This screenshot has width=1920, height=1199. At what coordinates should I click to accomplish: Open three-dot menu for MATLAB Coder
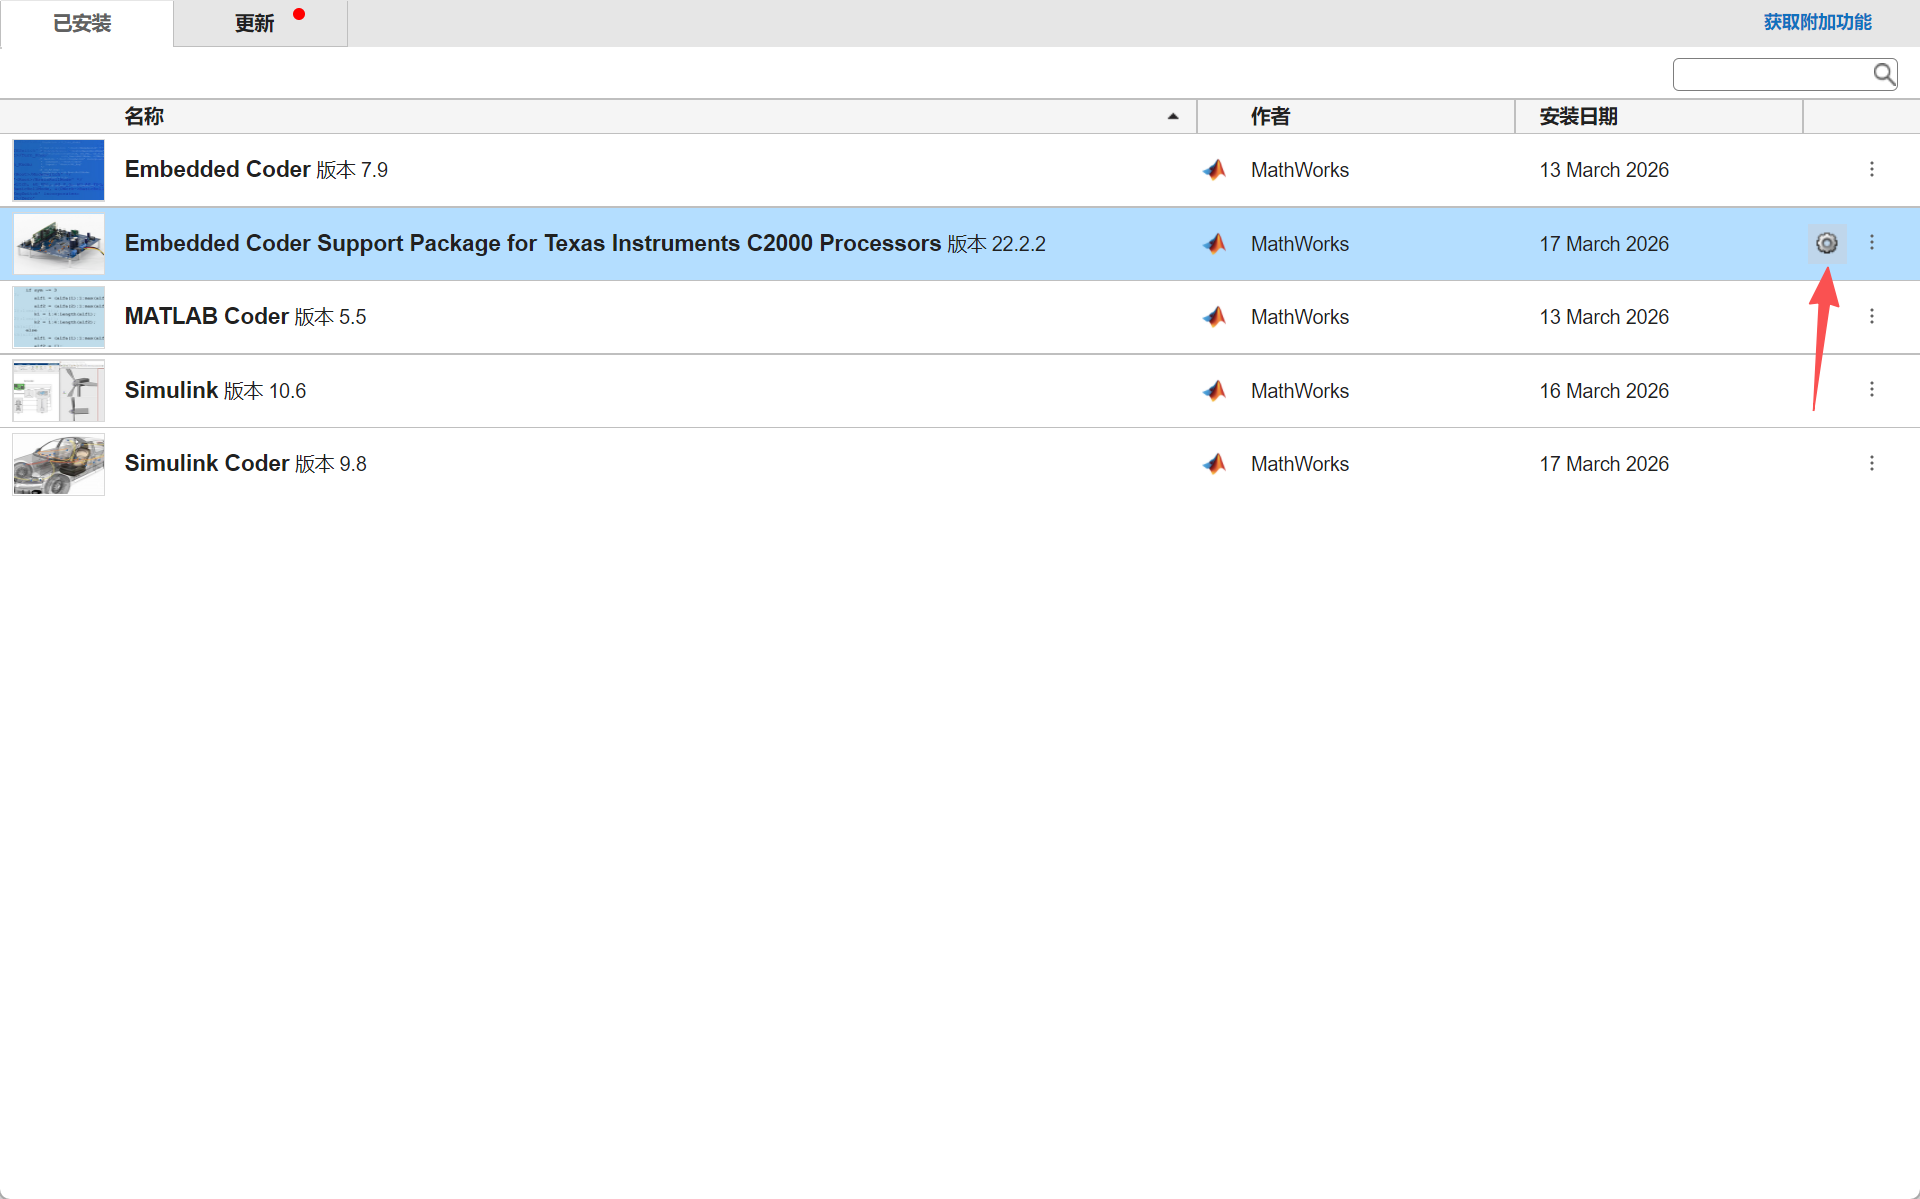[x=1871, y=316]
